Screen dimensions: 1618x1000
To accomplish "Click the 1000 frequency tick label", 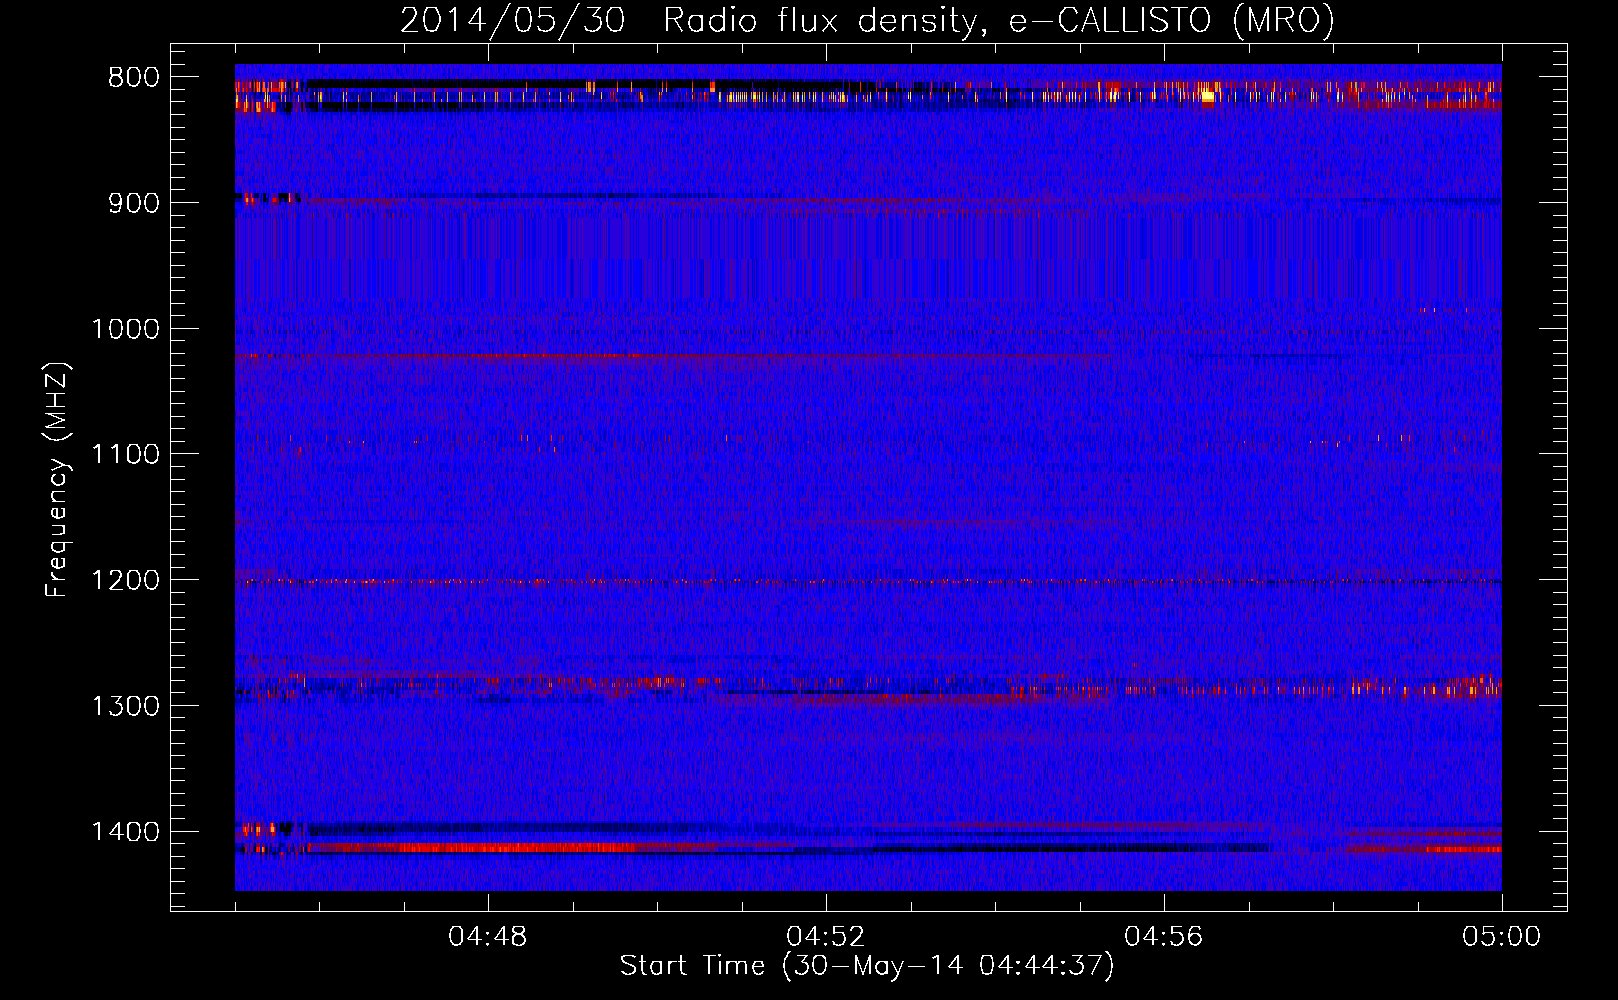I will pyautogui.click(x=125, y=329).
